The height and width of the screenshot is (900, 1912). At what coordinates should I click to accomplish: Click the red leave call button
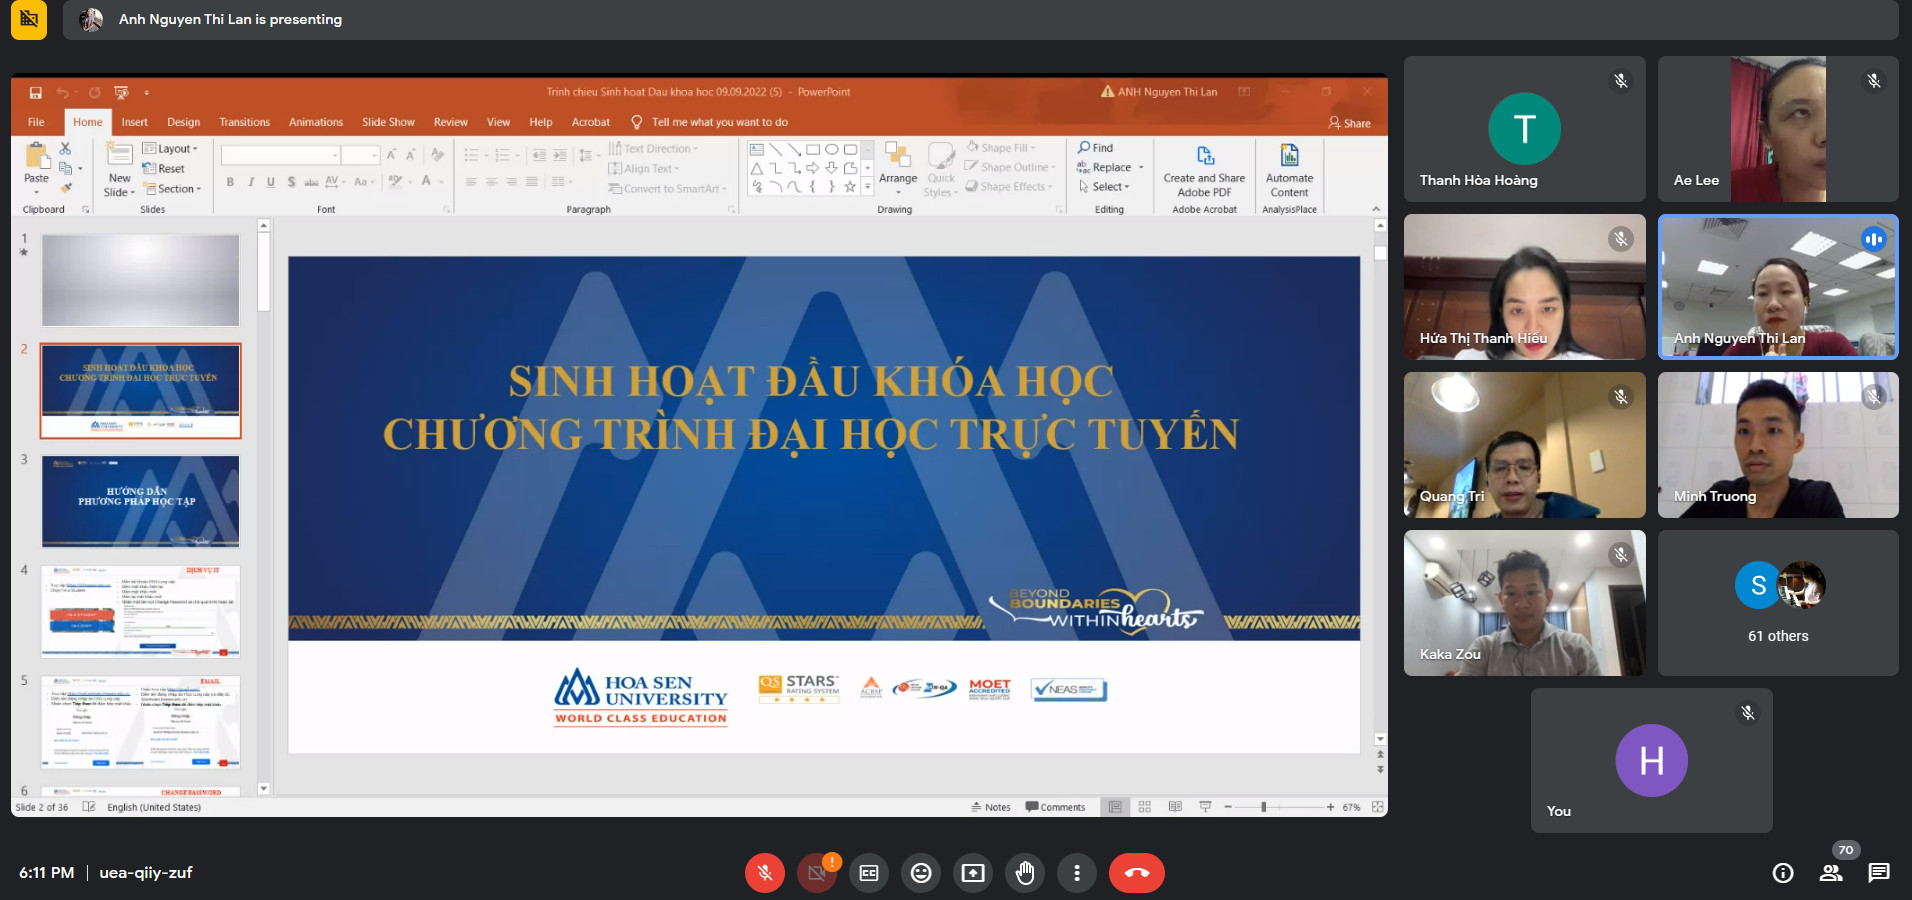point(1136,873)
